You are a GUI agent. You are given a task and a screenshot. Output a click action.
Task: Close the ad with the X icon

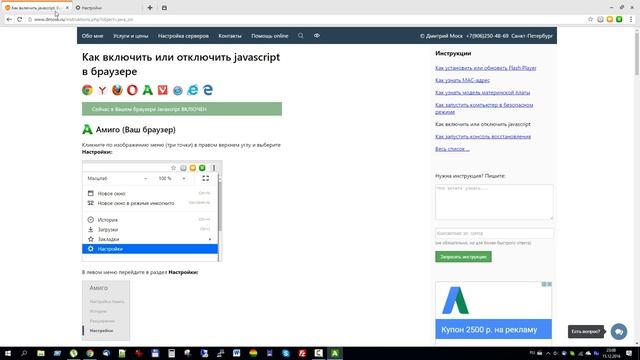(549, 284)
